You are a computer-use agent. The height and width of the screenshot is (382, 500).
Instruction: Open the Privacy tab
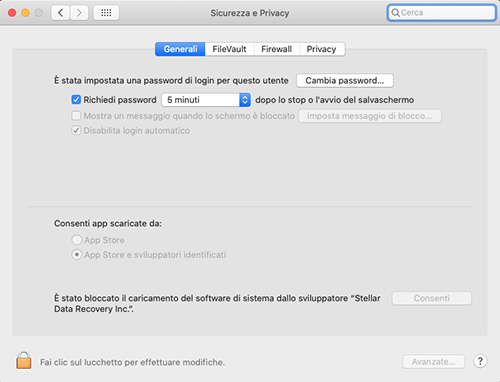click(x=322, y=49)
